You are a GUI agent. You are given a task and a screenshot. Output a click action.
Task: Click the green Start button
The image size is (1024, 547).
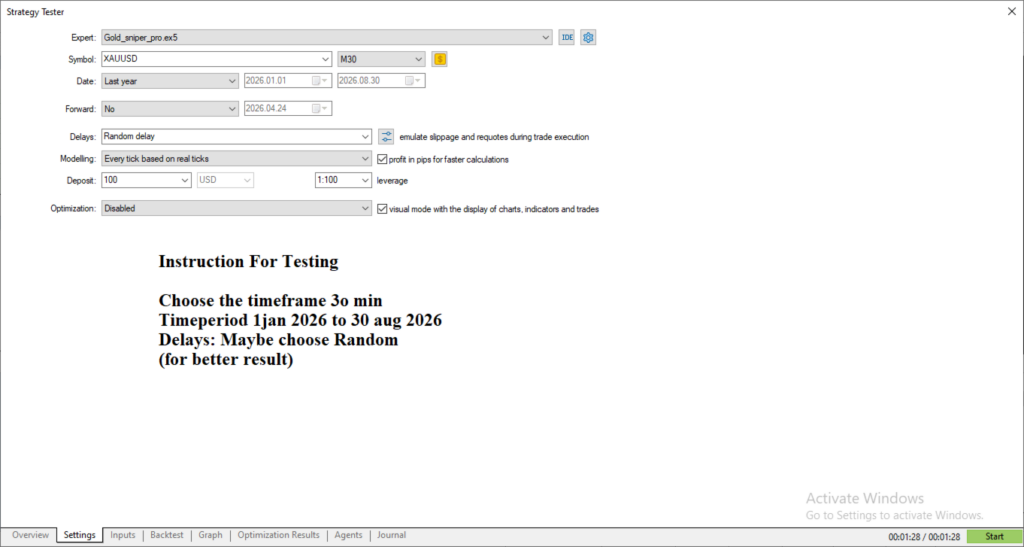coord(995,537)
